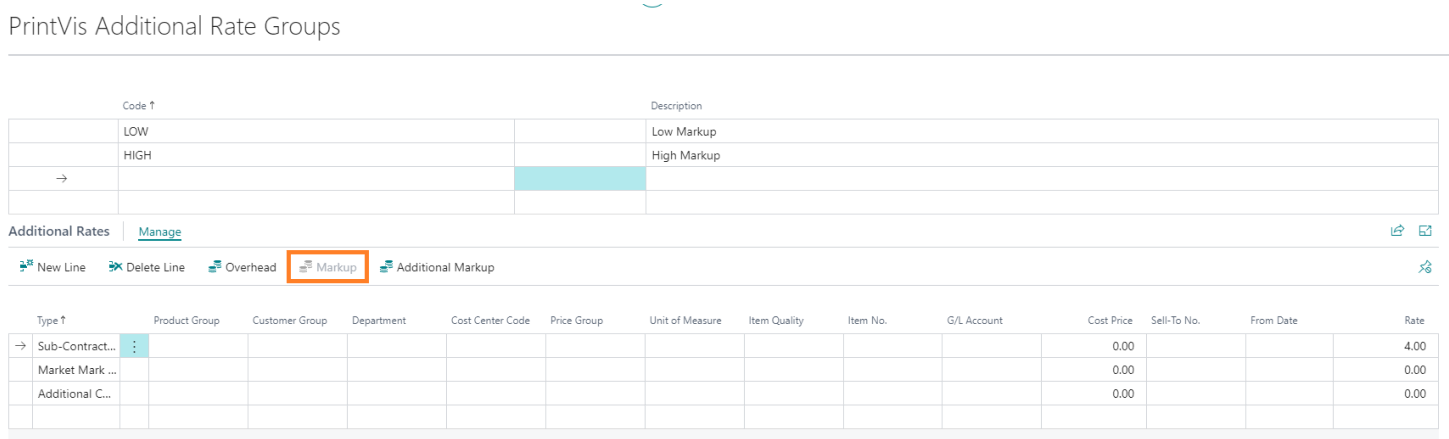The height and width of the screenshot is (439, 1449).
Task: Click the Sub-Contract row cost price 0.00
Action: pos(1122,346)
